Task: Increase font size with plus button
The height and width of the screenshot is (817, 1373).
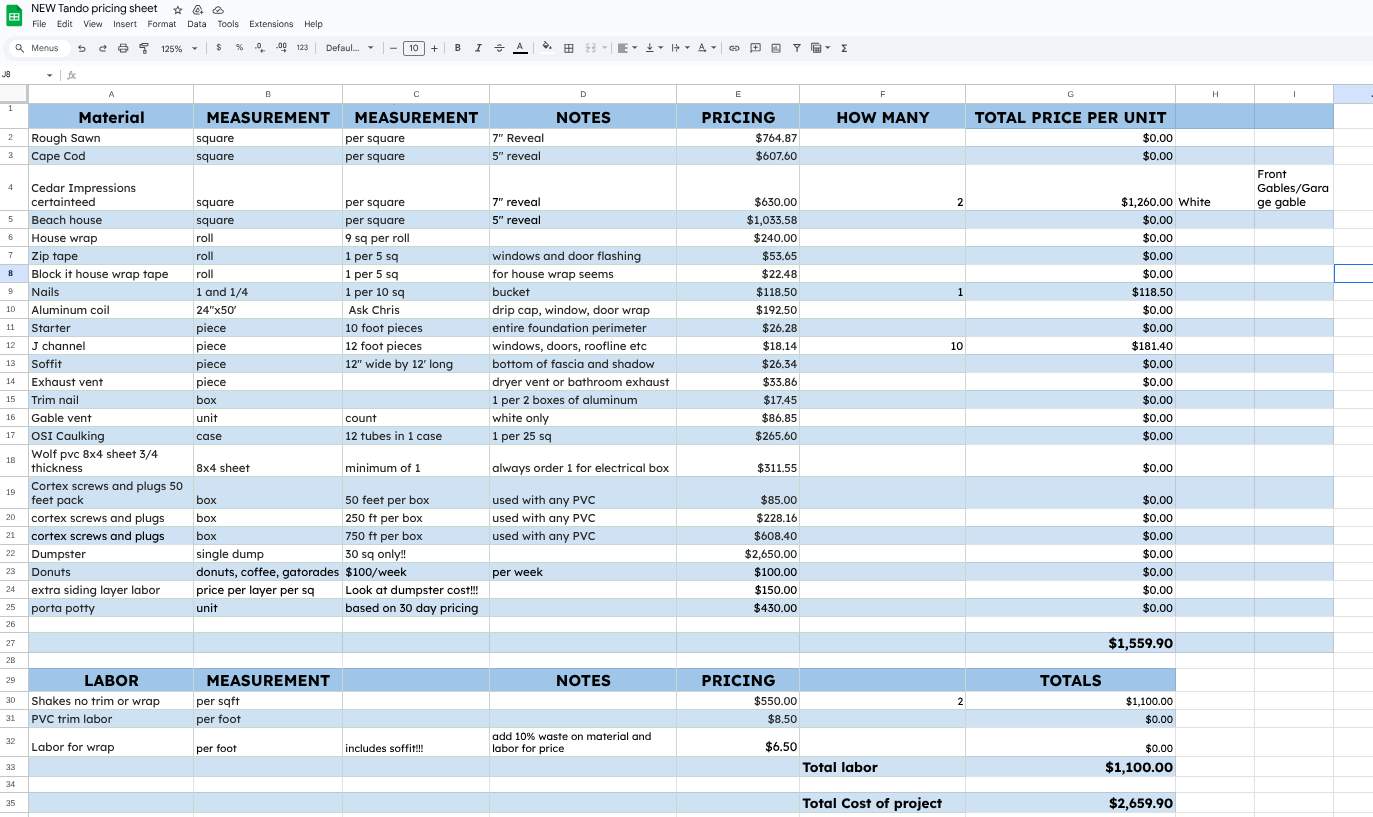Action: coord(434,48)
